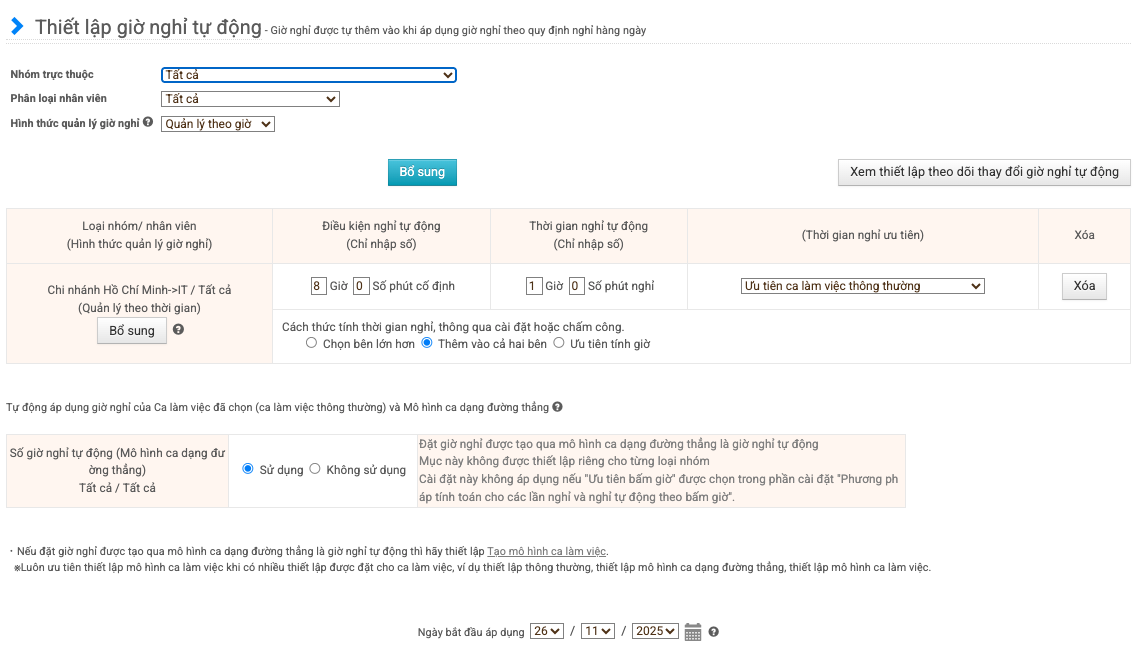Select the Chọn bên lớn hơn radio option
1135x649 pixels.
(x=313, y=343)
